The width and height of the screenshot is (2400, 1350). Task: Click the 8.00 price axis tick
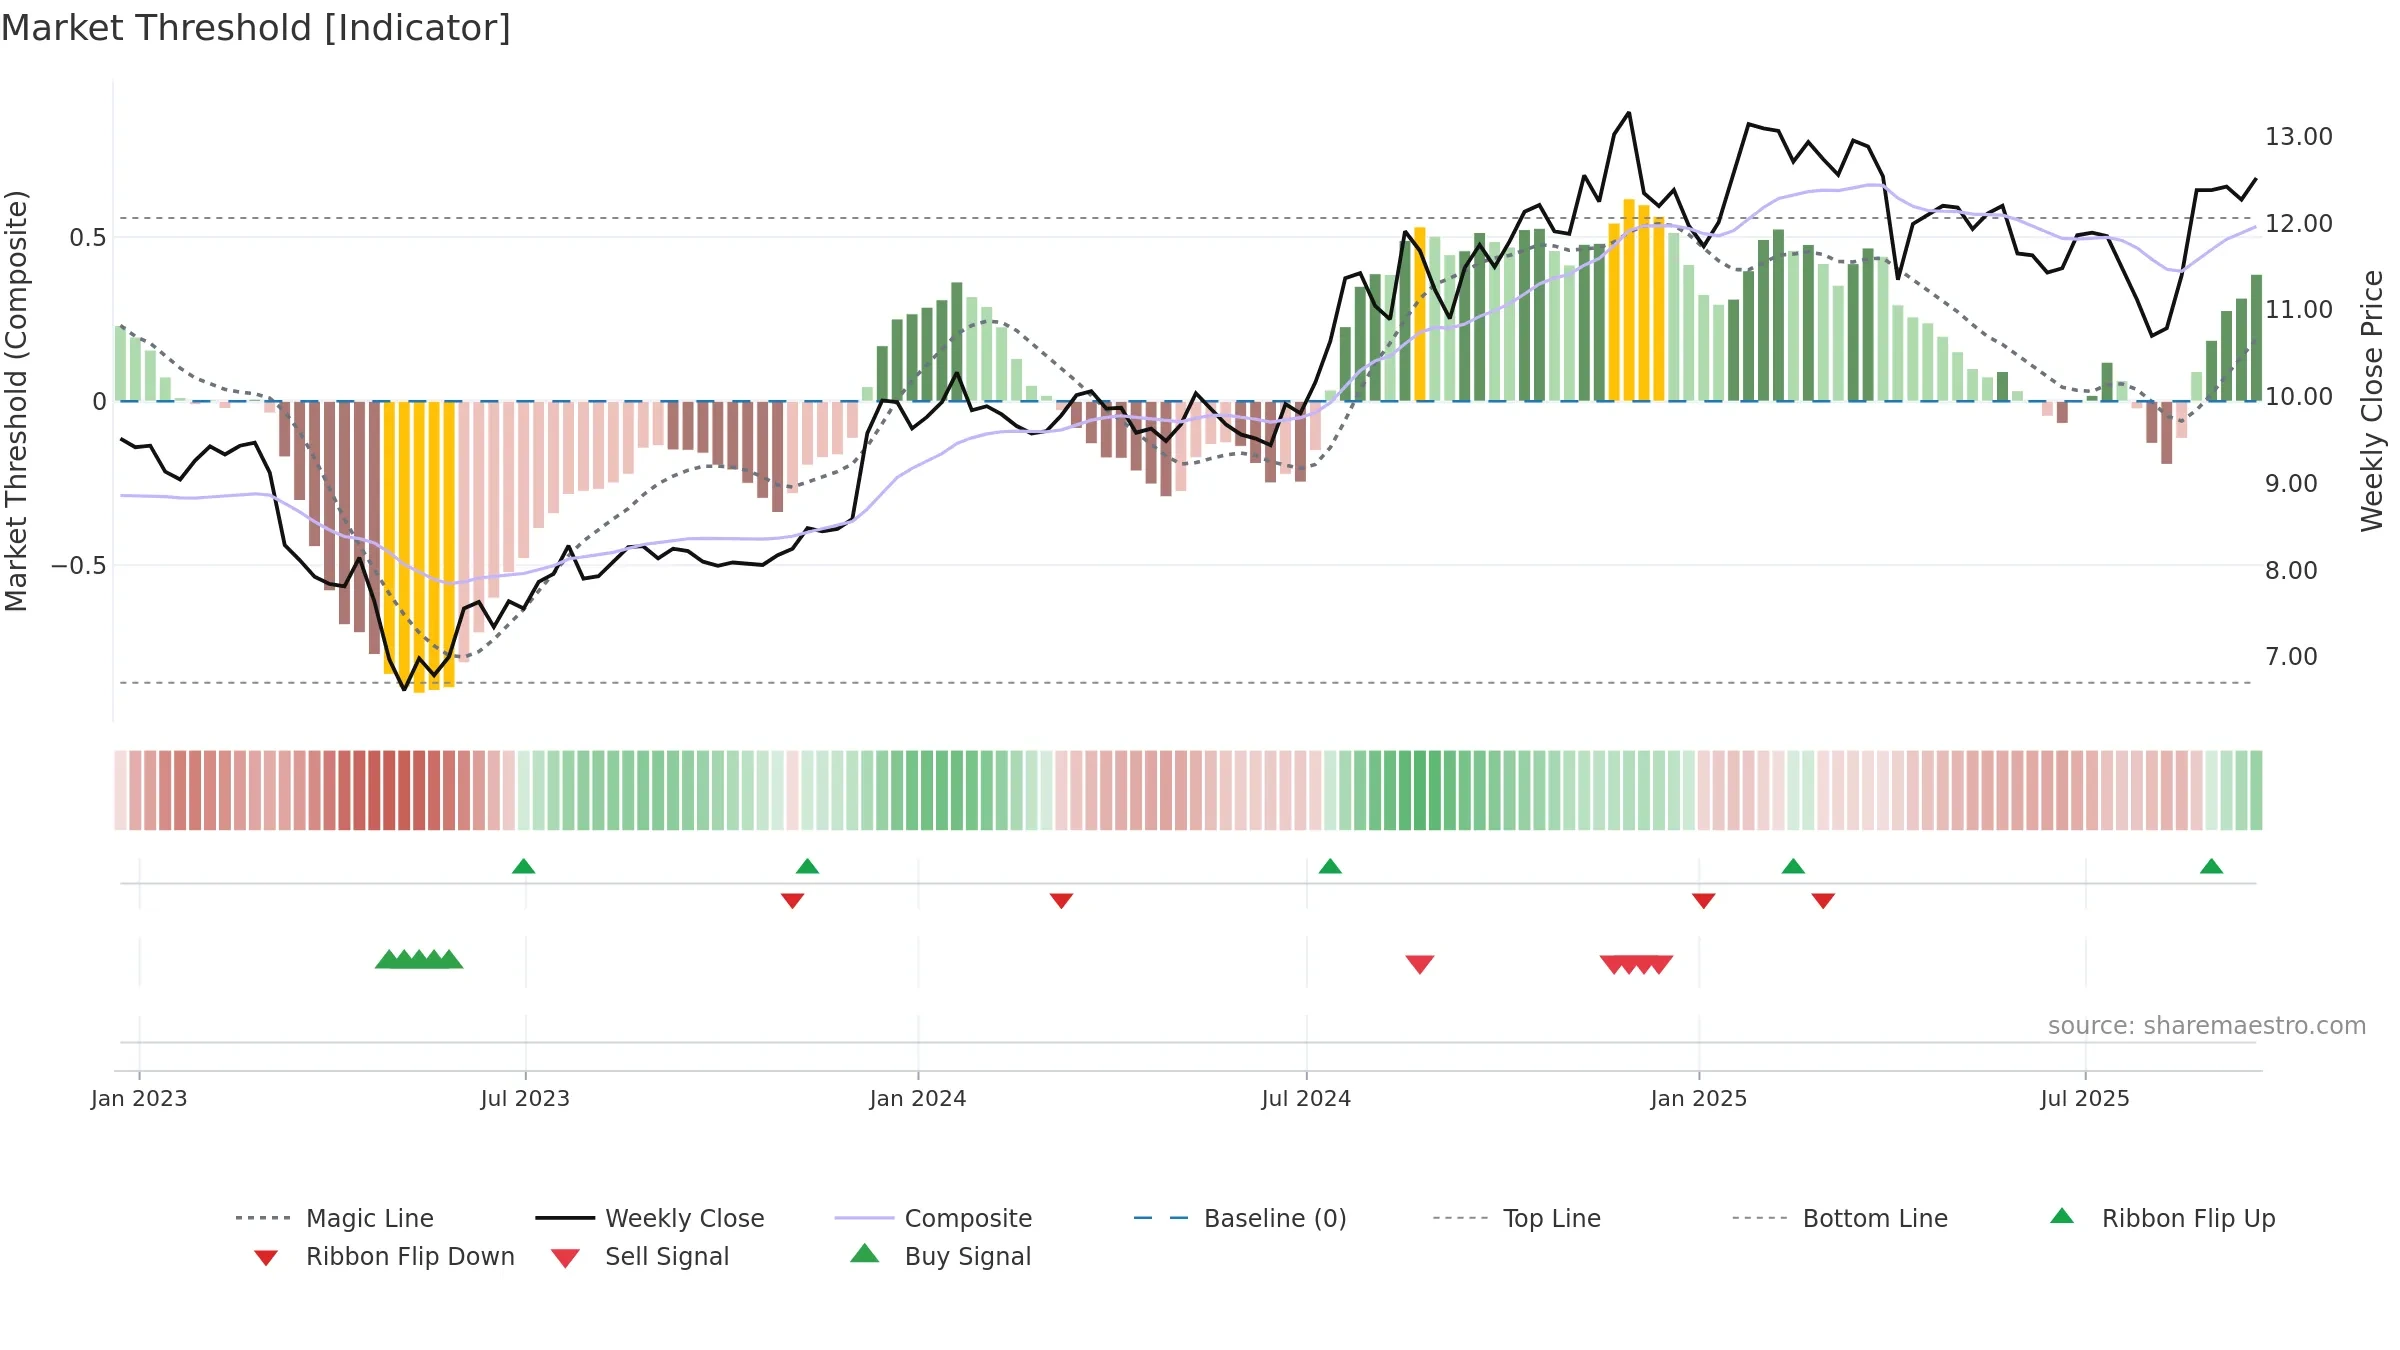(x=2291, y=570)
